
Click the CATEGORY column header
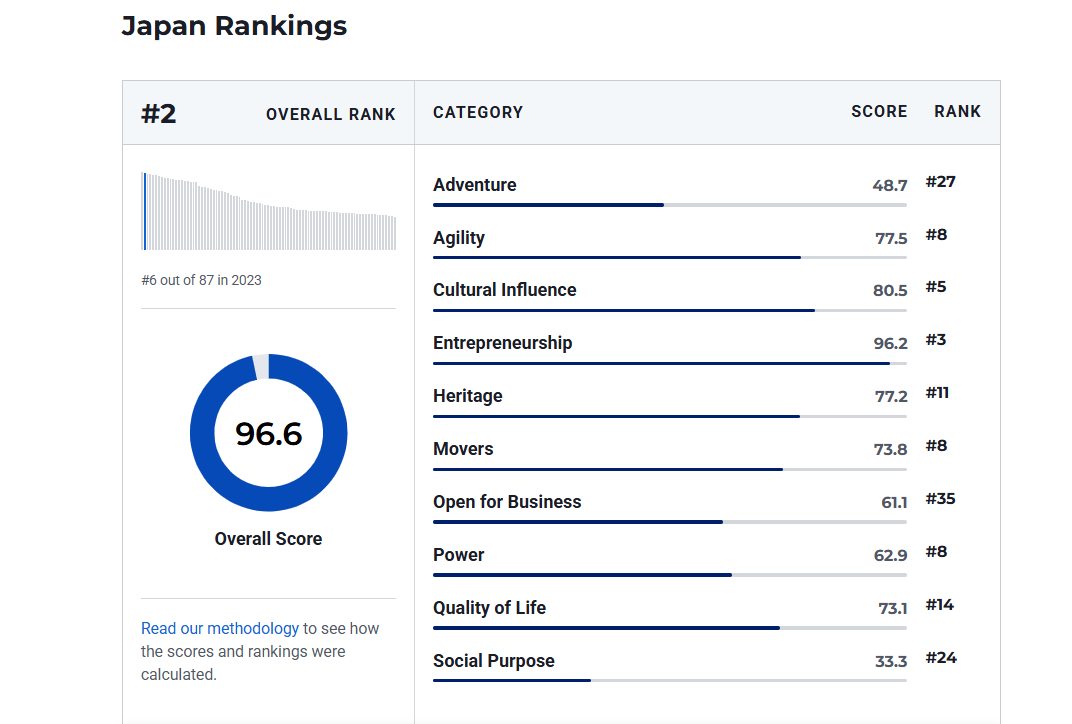pos(478,113)
